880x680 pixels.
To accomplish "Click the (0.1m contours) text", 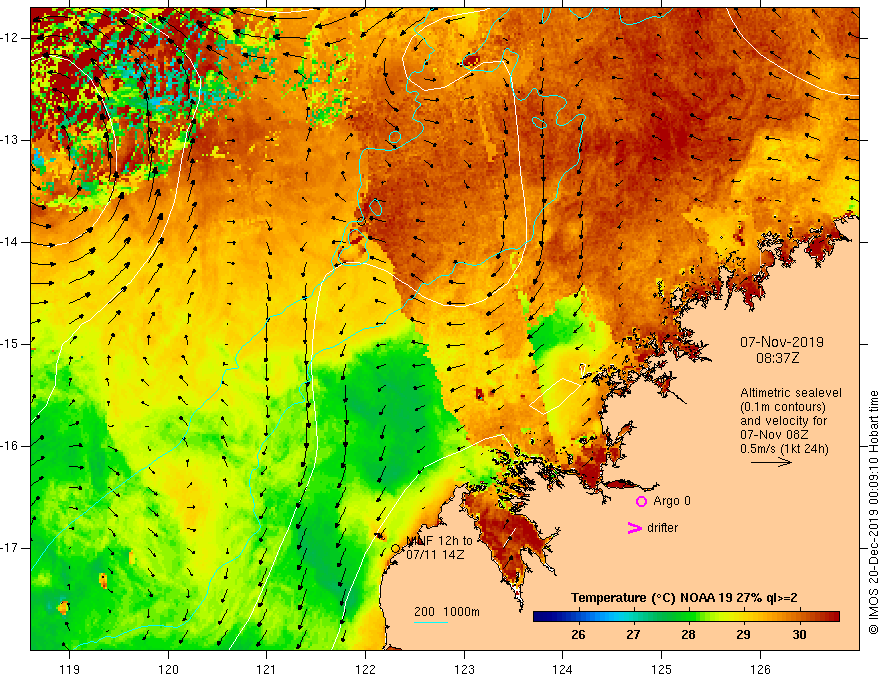I will pyautogui.click(x=783, y=407).
